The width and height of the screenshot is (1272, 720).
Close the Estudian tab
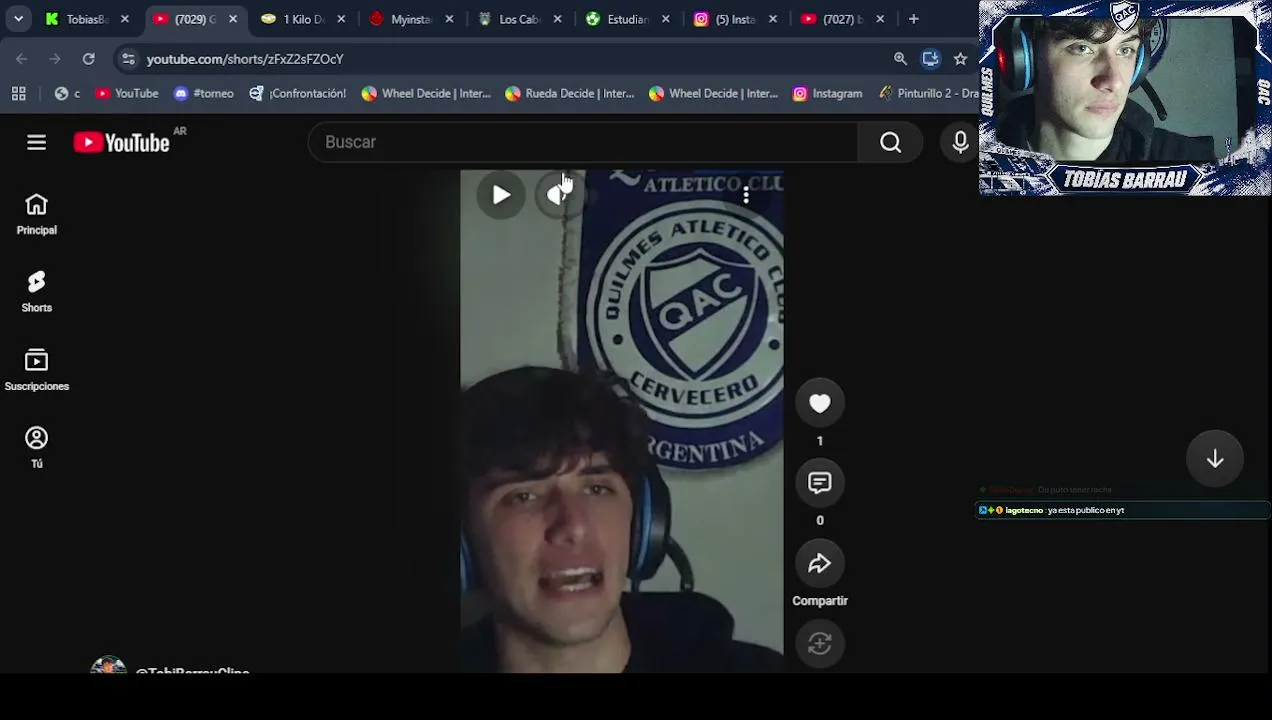pyautogui.click(x=665, y=19)
